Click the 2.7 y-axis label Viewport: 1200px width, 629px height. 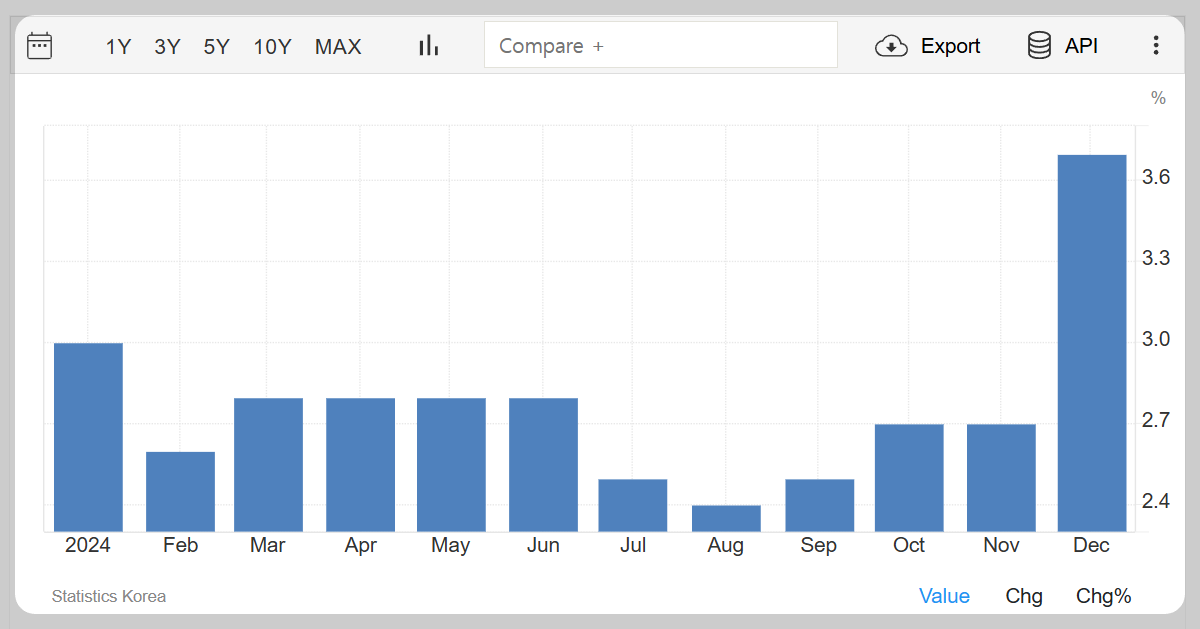[x=1156, y=420]
